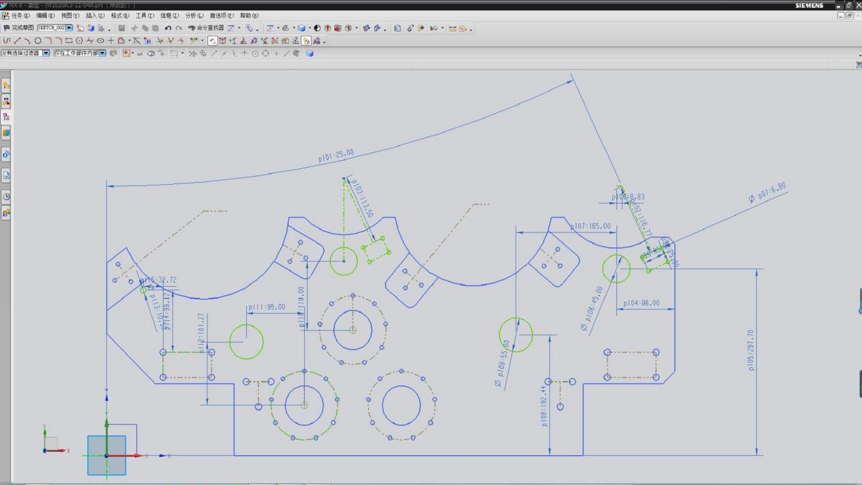Expand the selection filter type dropdown
The image size is (862, 485).
coord(46,53)
